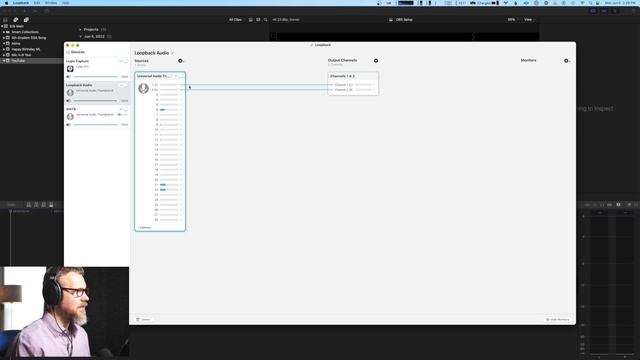Viewport: 640px width, 360px height.
Task: Open the Edit menu
Action: 37,3
